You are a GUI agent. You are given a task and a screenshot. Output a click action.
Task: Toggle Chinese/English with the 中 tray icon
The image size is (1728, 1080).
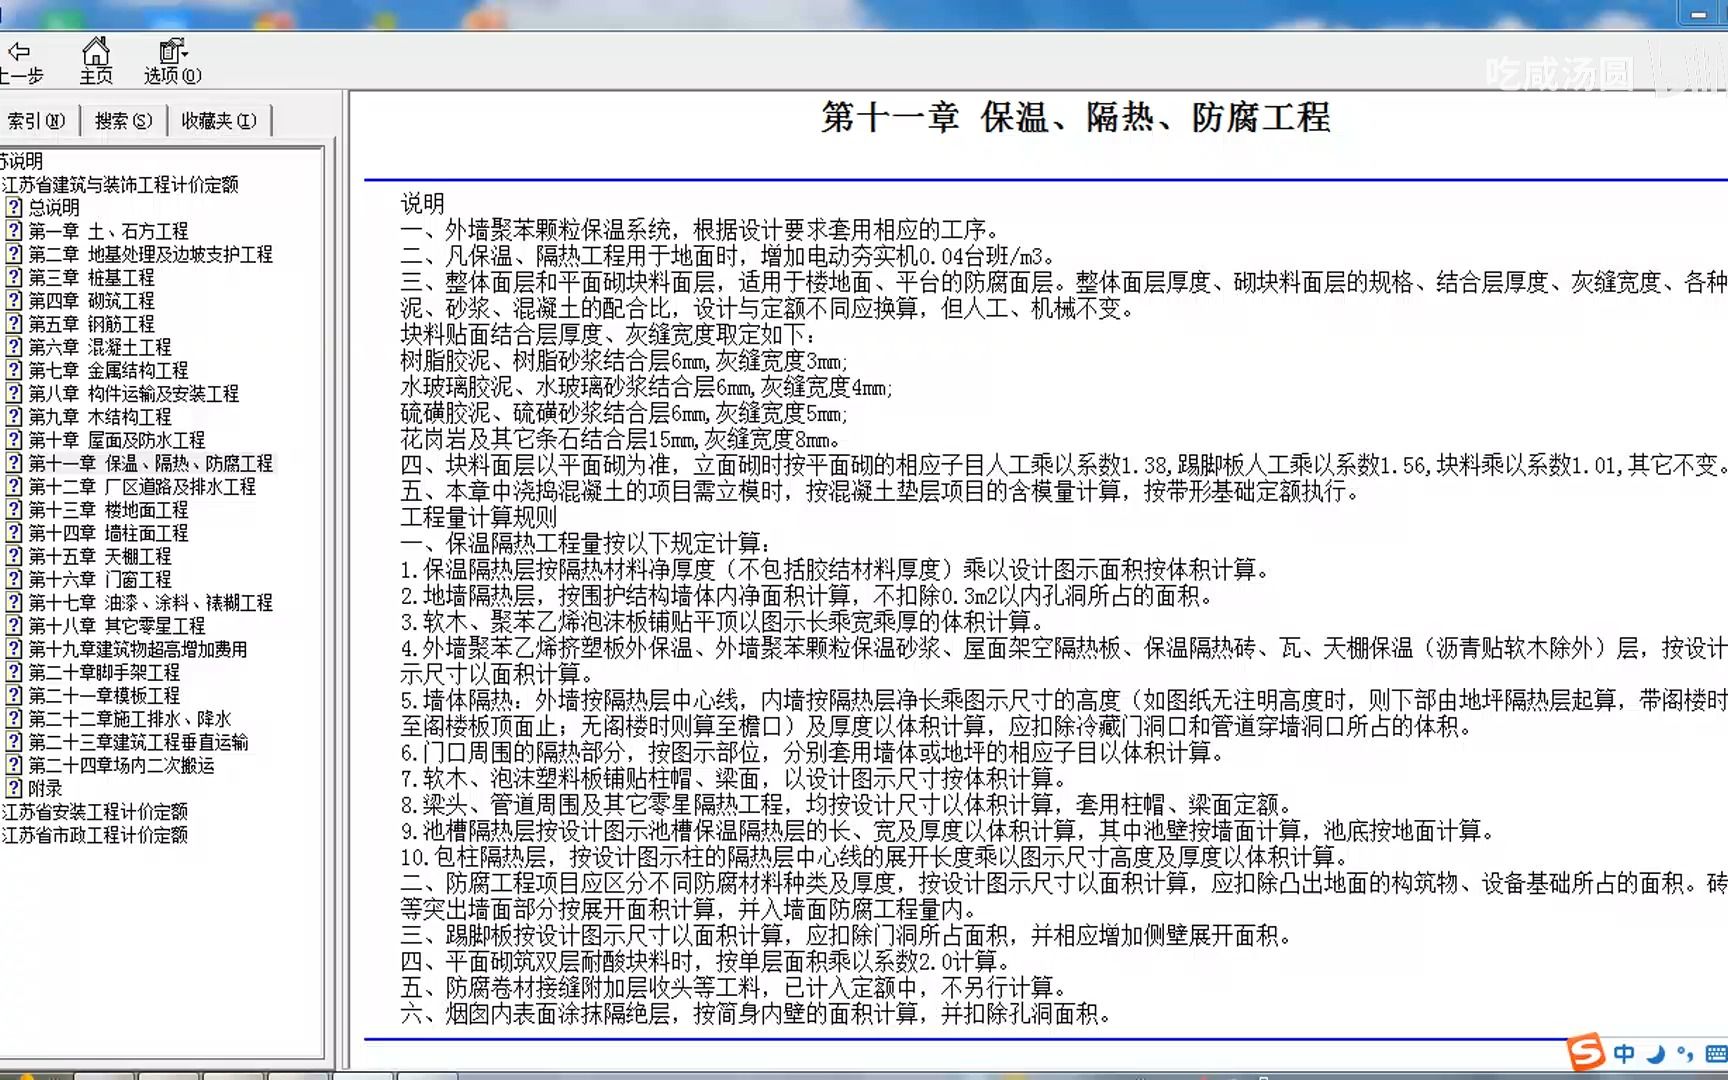click(x=1625, y=1053)
